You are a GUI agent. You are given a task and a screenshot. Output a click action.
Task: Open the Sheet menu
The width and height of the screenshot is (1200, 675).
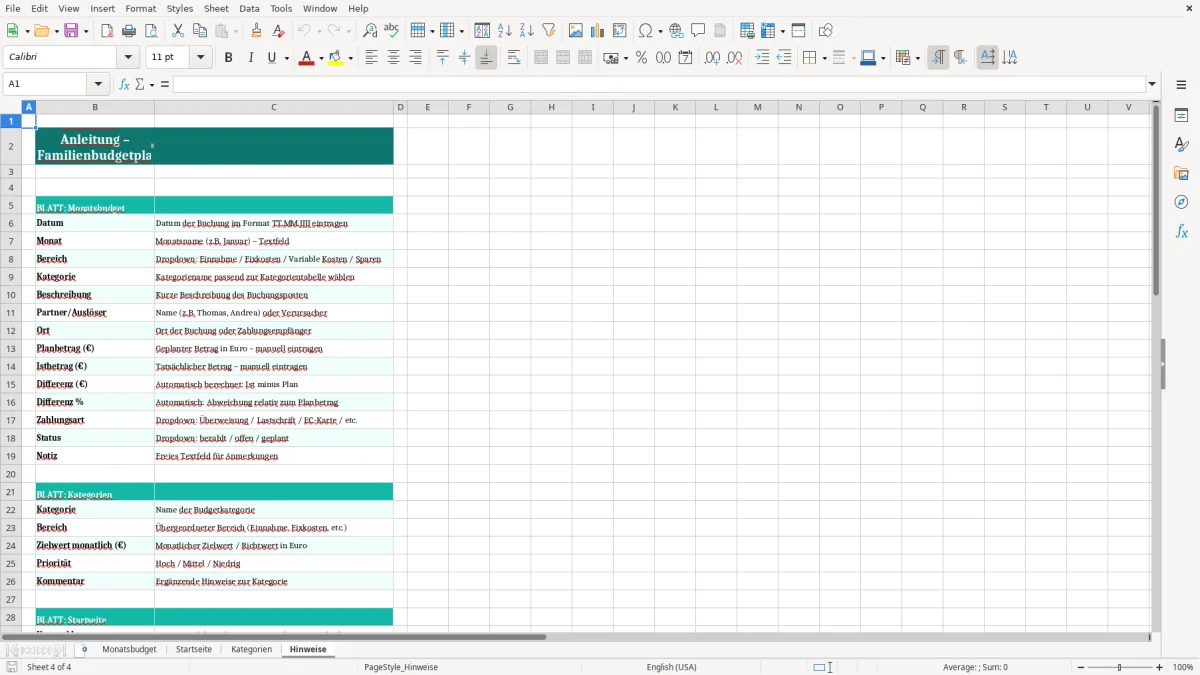[217, 8]
